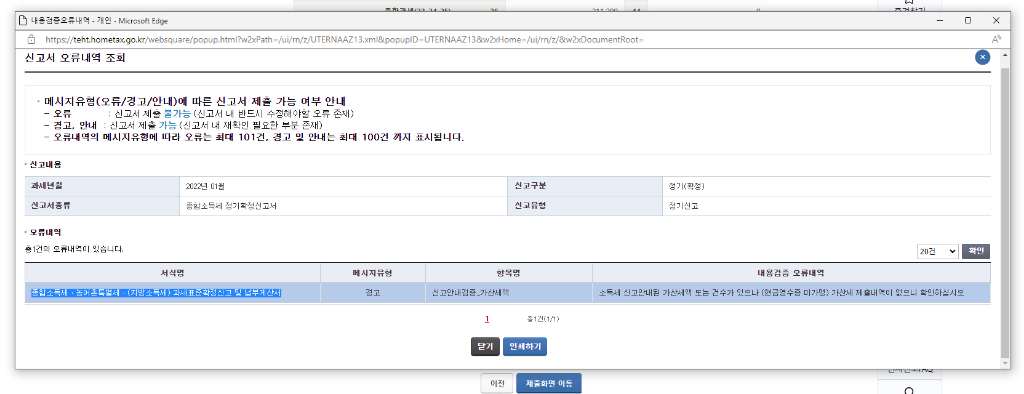Open the highlighted 종합소득세 form name link

tap(156, 293)
